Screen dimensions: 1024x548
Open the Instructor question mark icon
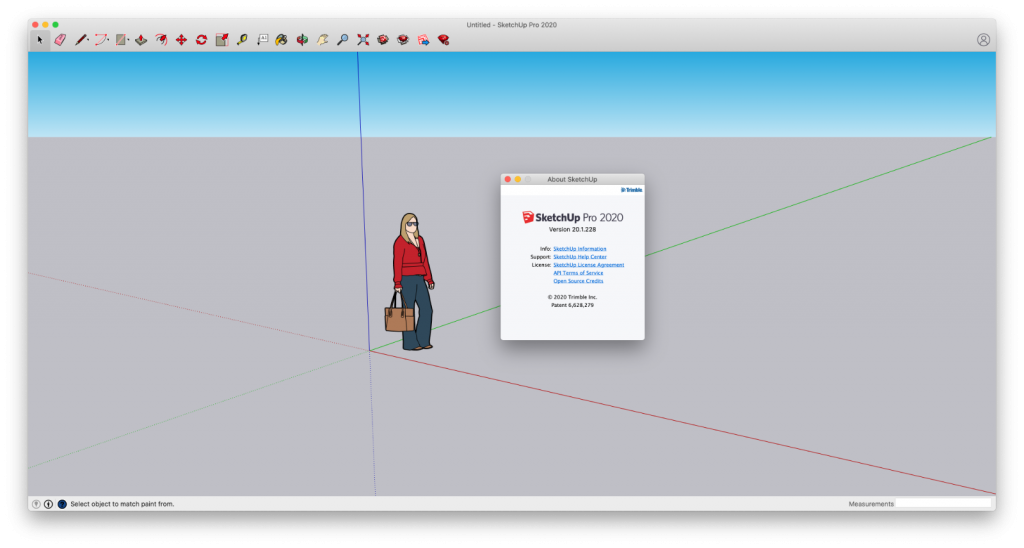point(62,504)
